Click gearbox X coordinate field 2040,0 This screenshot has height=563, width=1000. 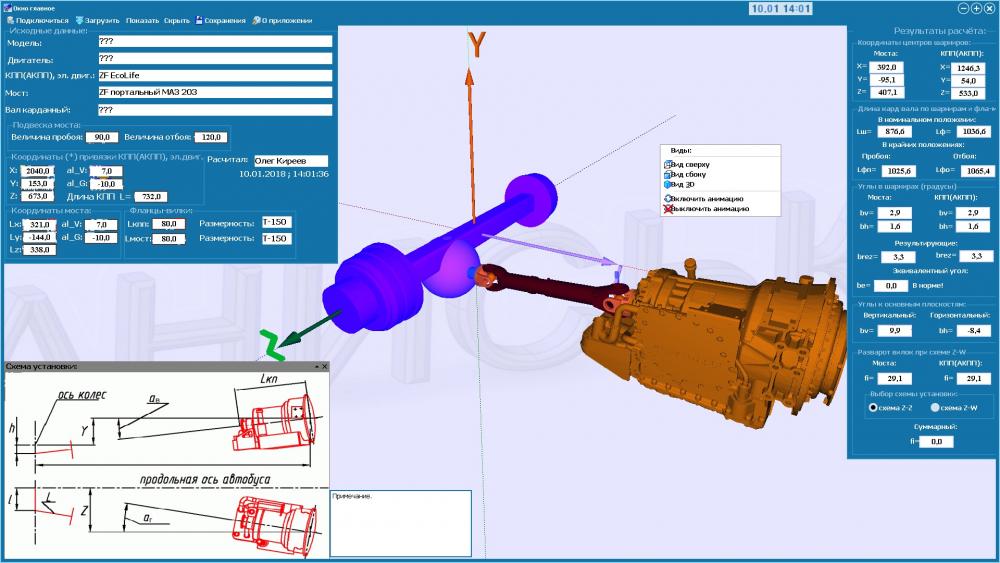pyautogui.click(x=38, y=171)
